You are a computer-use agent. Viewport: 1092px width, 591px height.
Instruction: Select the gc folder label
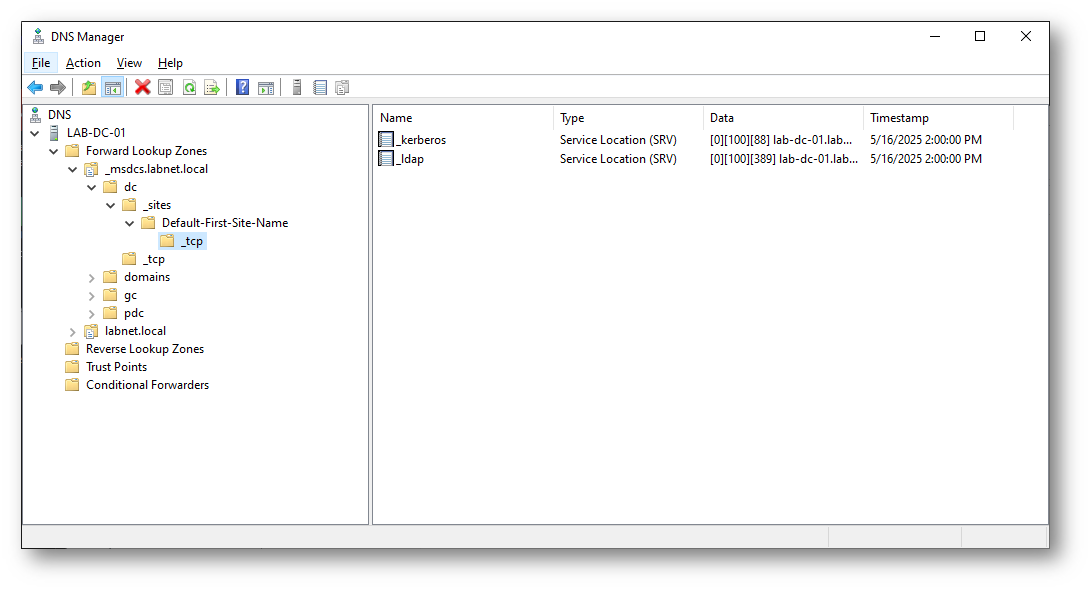130,295
